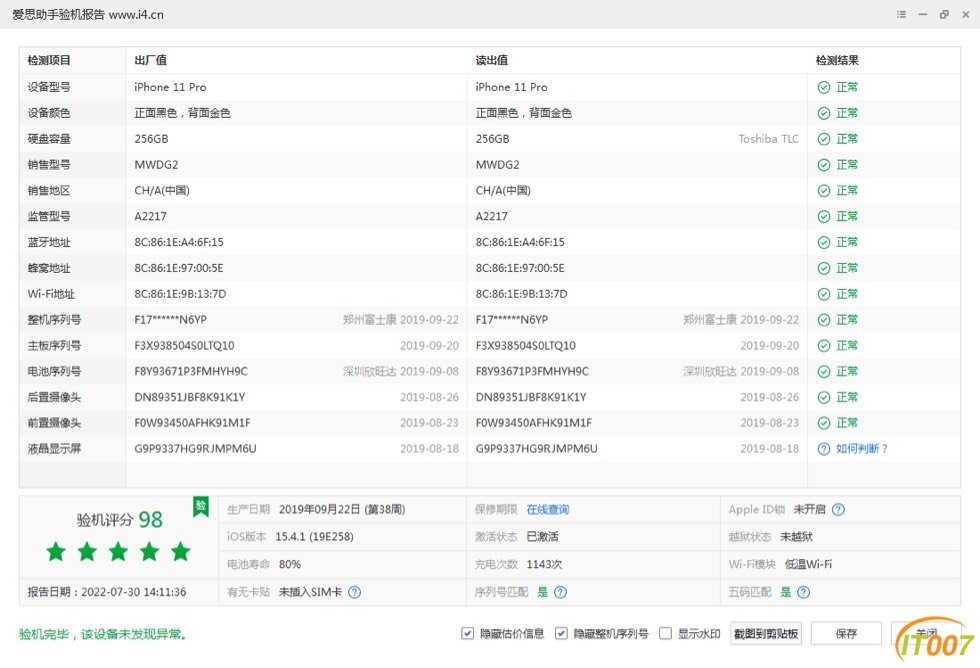Click the green check icon for 设备型号
Screen dimensions: 980x668
click(824, 87)
